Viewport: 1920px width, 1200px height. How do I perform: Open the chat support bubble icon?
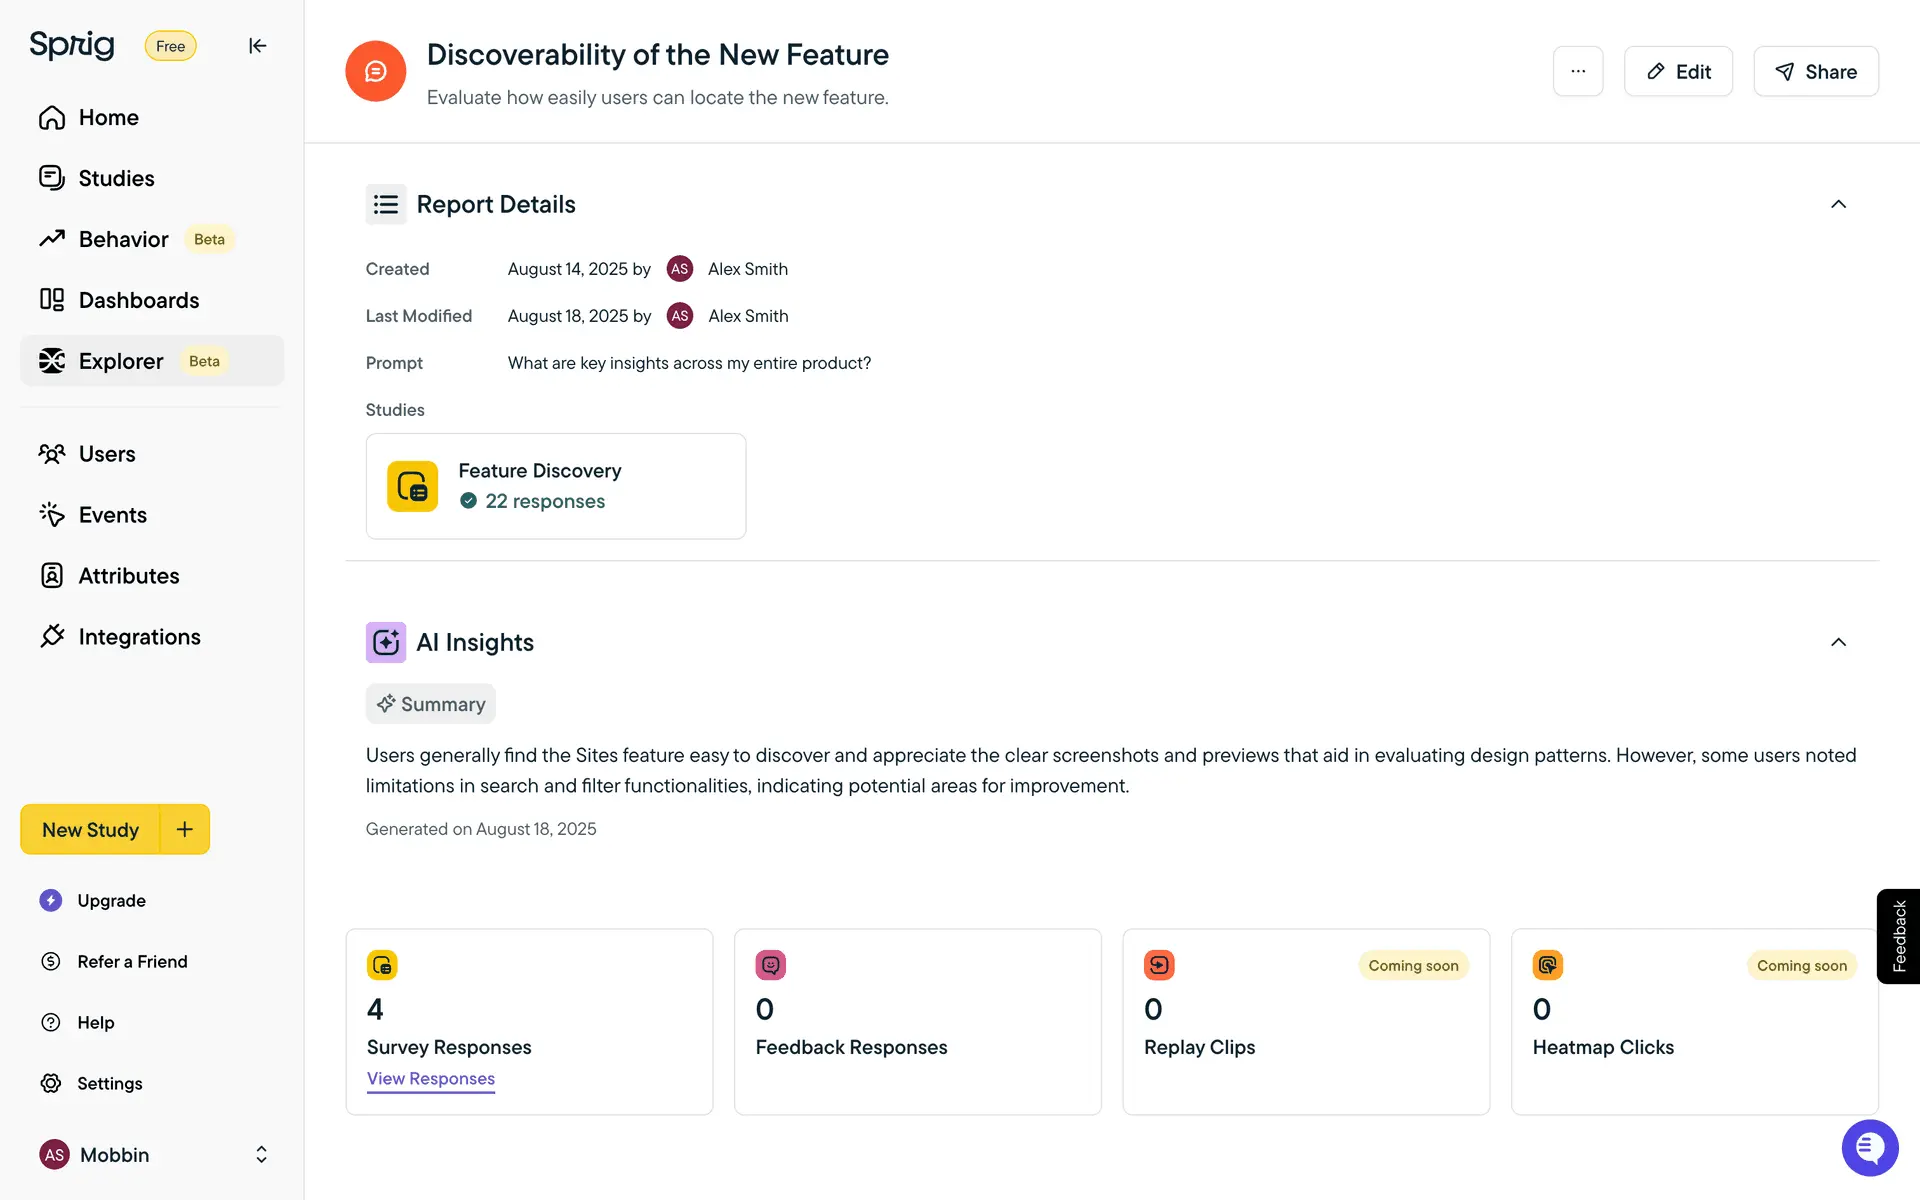click(1869, 1147)
